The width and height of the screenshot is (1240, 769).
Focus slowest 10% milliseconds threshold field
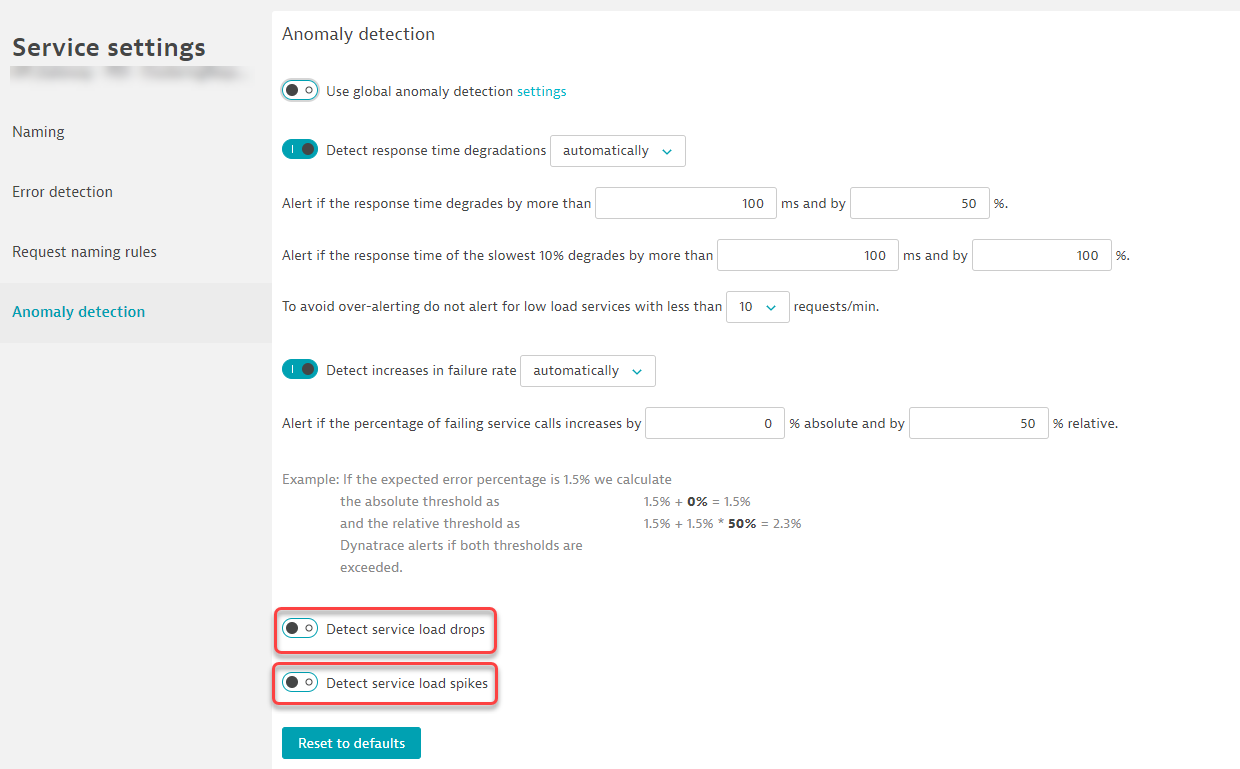tap(807, 255)
